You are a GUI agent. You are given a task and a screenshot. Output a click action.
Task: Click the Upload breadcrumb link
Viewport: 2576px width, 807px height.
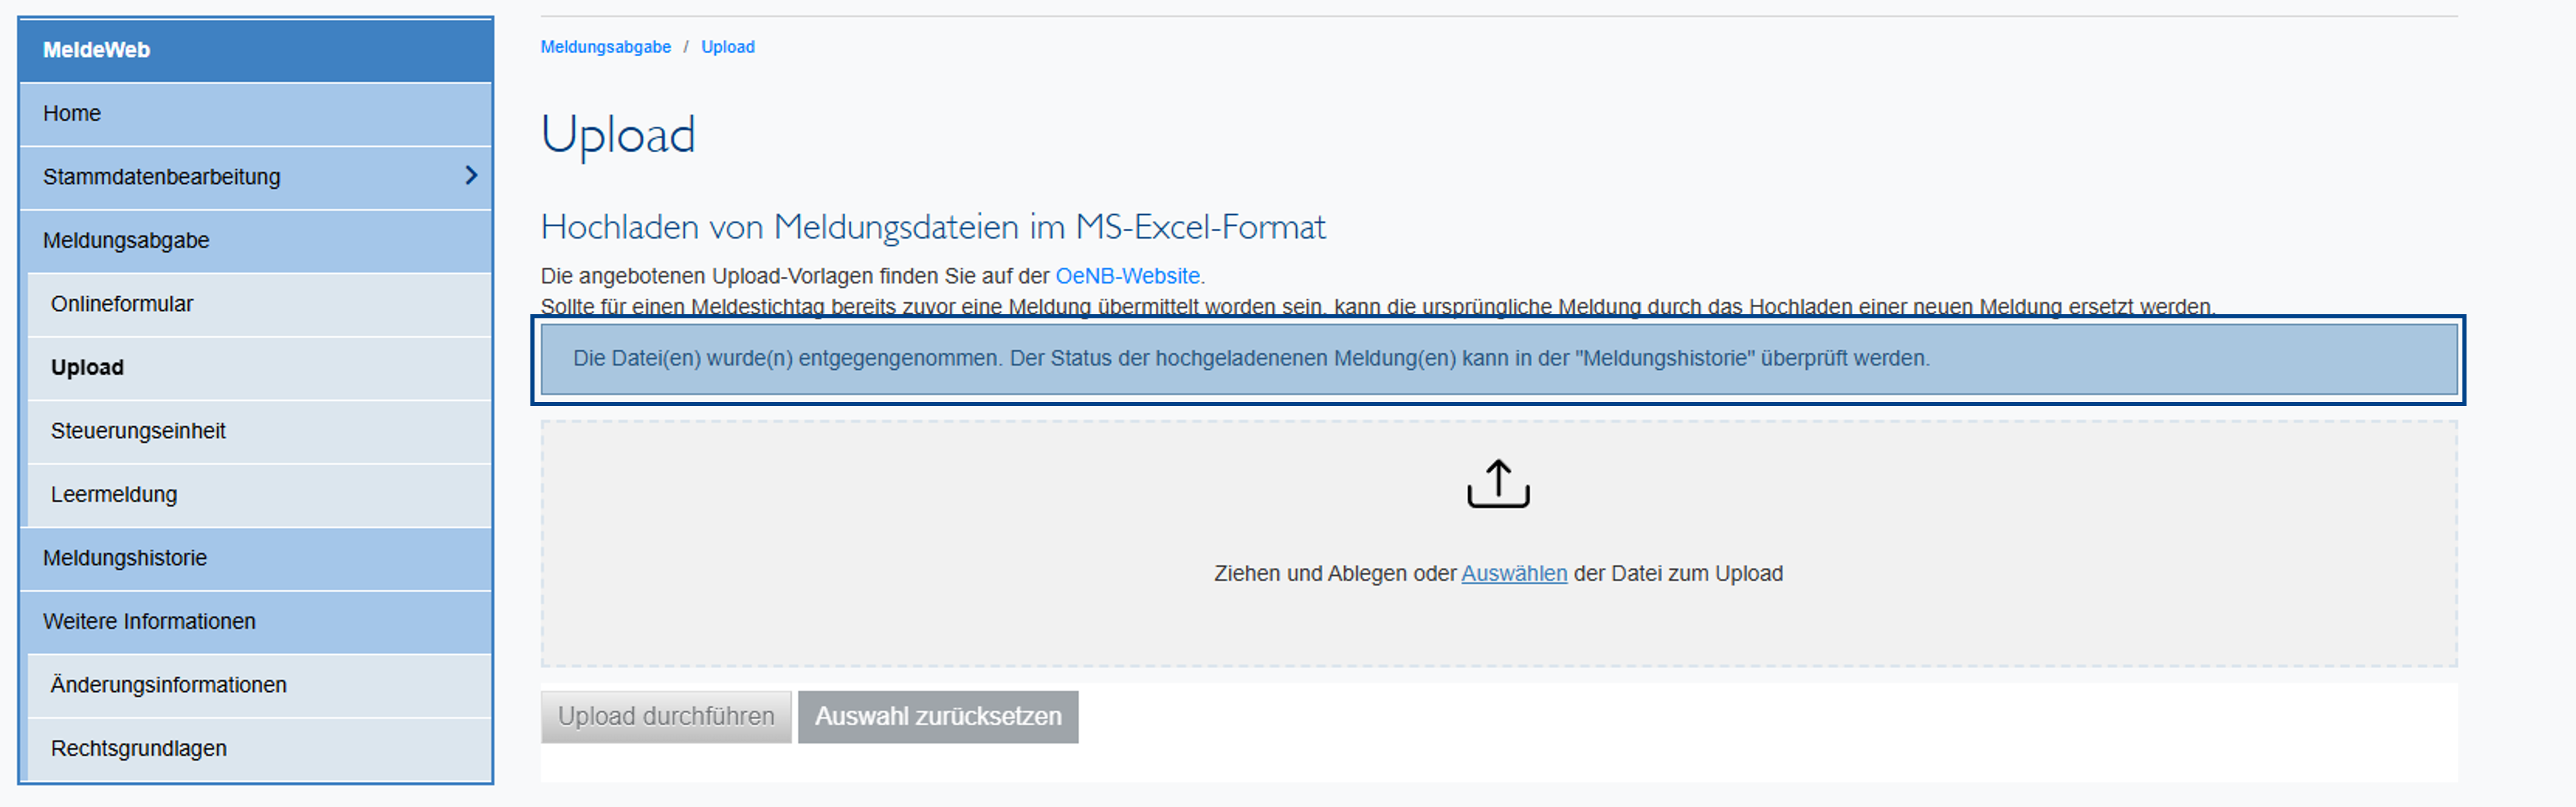click(727, 47)
